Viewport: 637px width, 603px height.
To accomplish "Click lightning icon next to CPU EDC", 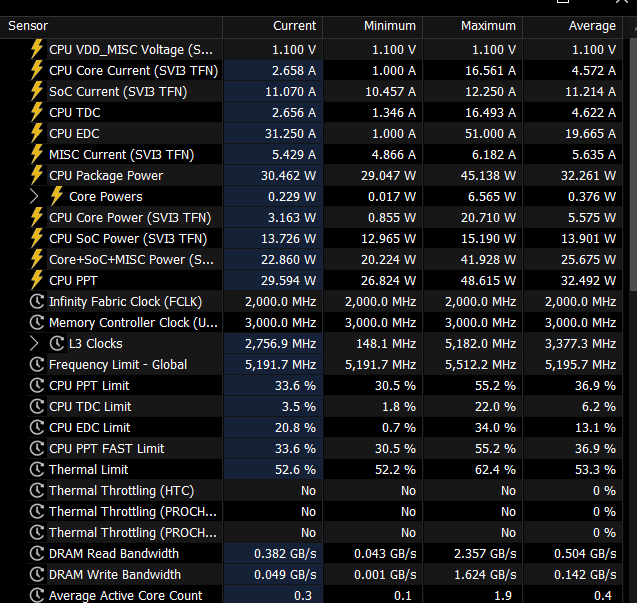I will (x=37, y=133).
